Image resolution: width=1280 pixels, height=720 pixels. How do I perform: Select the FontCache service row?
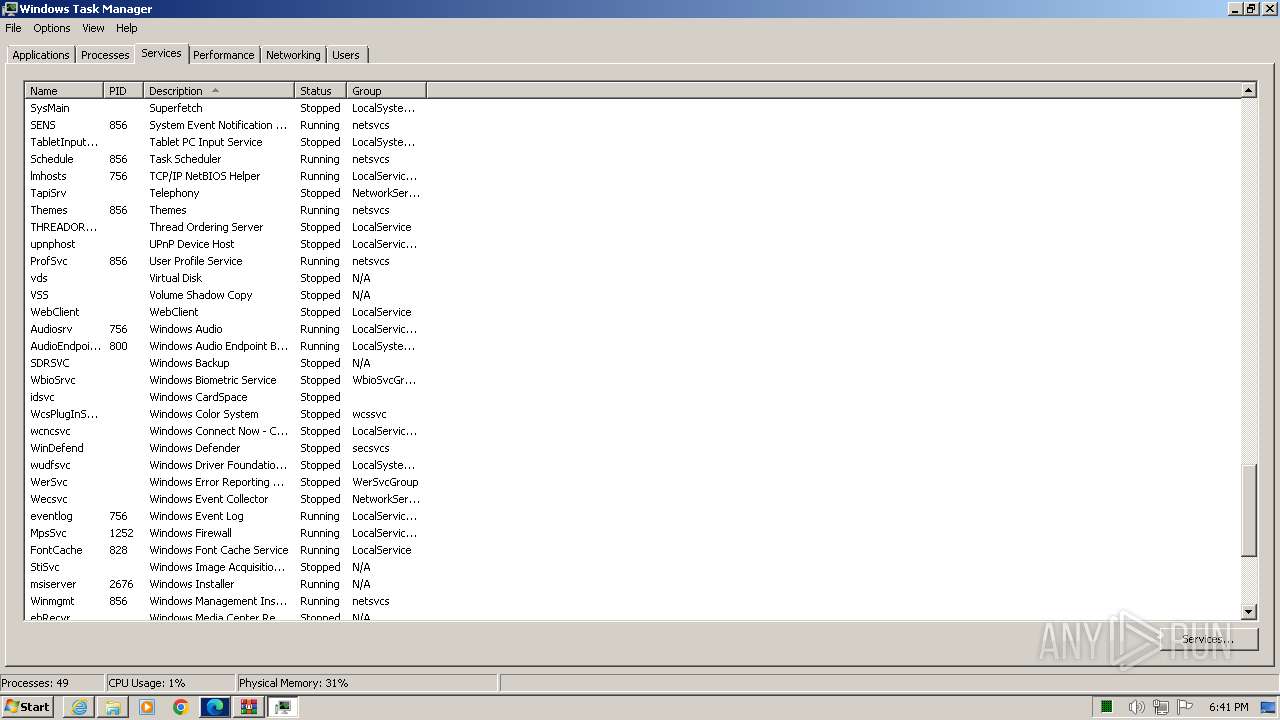click(x=225, y=550)
